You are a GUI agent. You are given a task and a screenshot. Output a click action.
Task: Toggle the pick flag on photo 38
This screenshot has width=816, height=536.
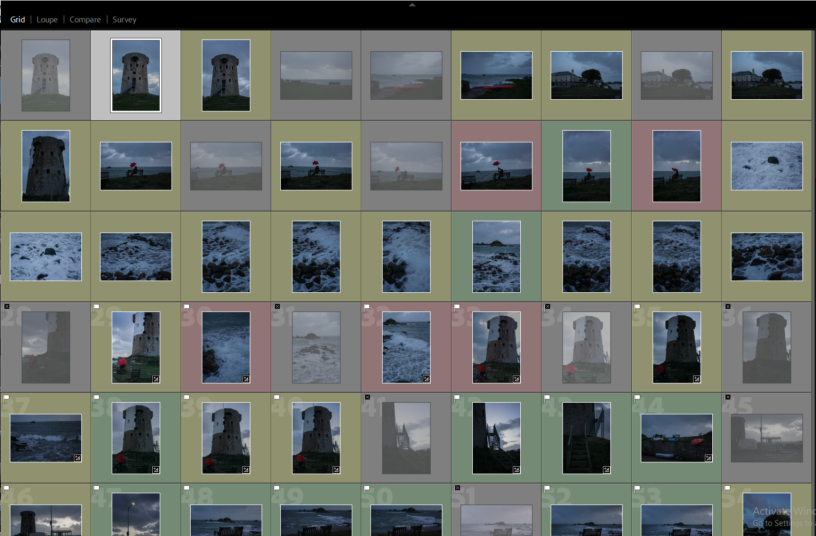[97, 397]
